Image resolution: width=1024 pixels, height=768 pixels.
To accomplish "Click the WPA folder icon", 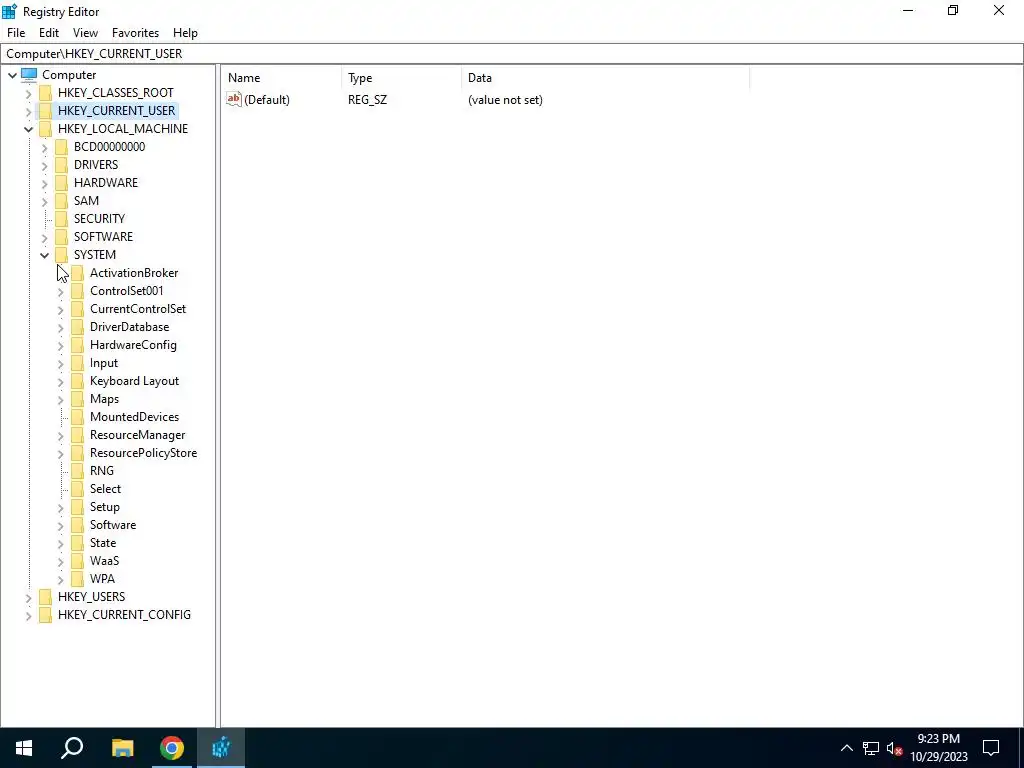I will point(77,579).
